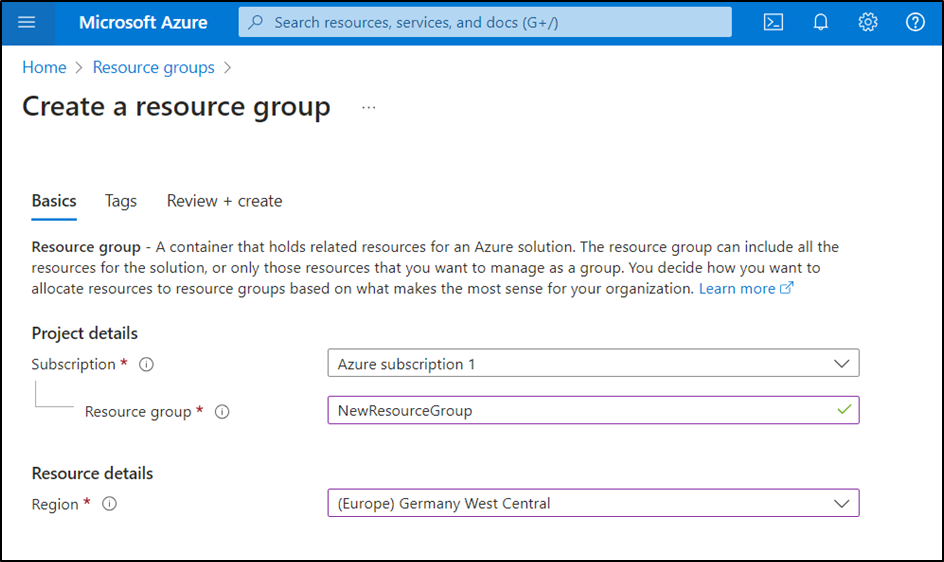
Task: Switch to the Tags tab
Action: pyautogui.click(x=121, y=201)
